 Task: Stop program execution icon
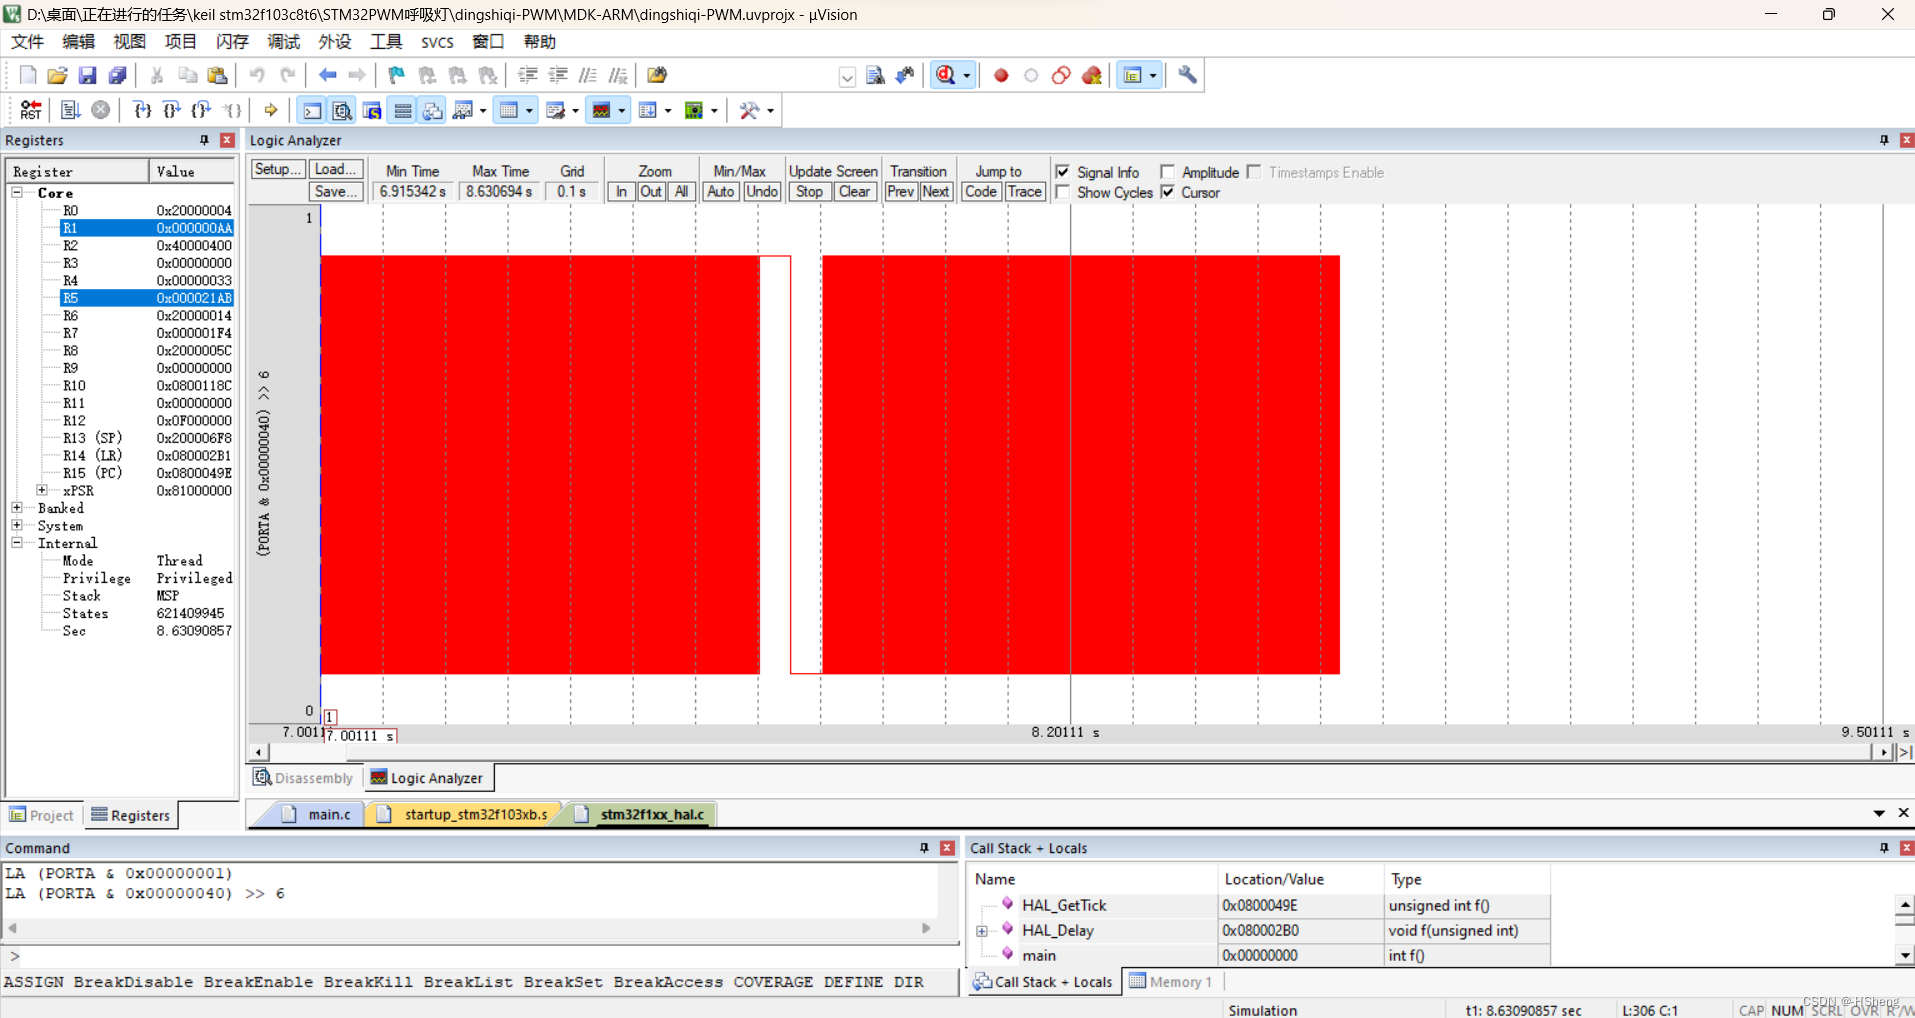101,110
